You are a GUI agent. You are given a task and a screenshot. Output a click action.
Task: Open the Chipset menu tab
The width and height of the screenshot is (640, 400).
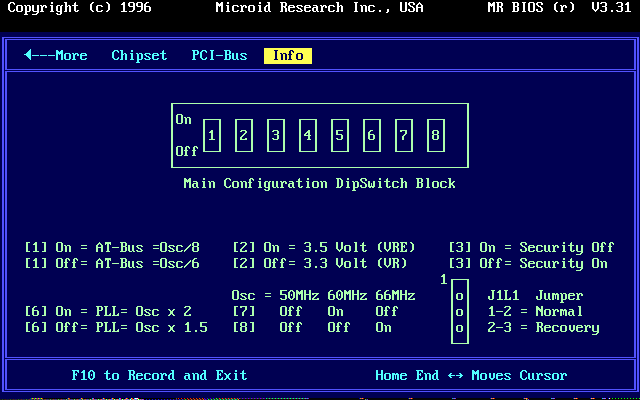point(139,56)
